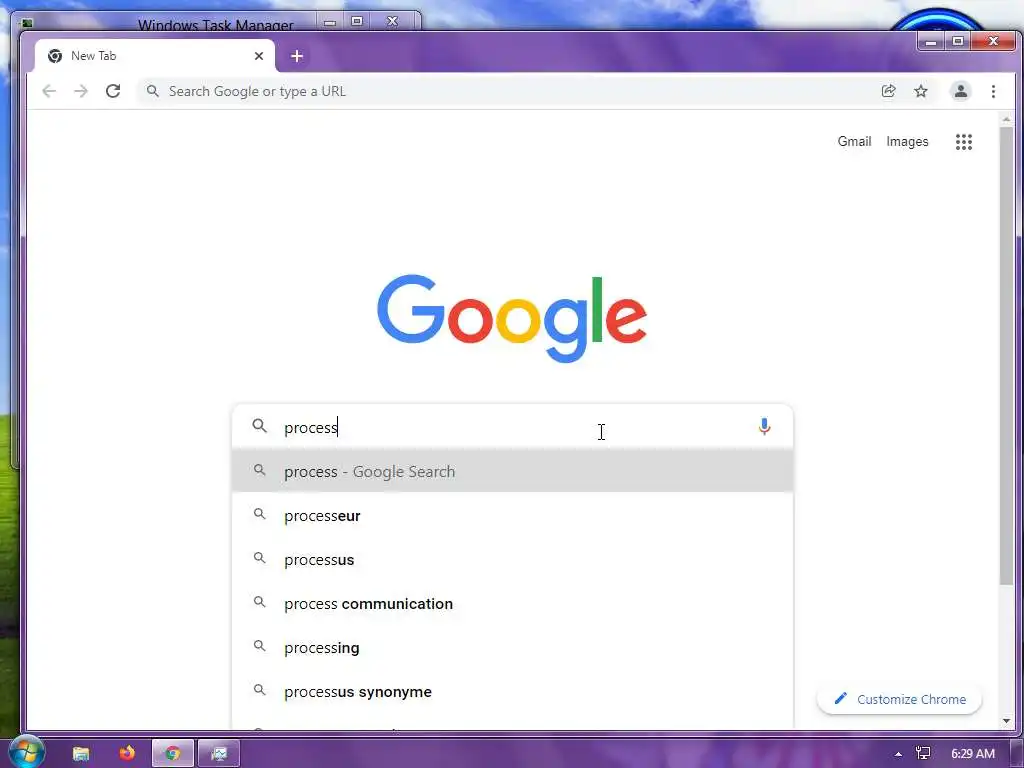Open the Images link
1024x768 pixels.
(x=907, y=142)
